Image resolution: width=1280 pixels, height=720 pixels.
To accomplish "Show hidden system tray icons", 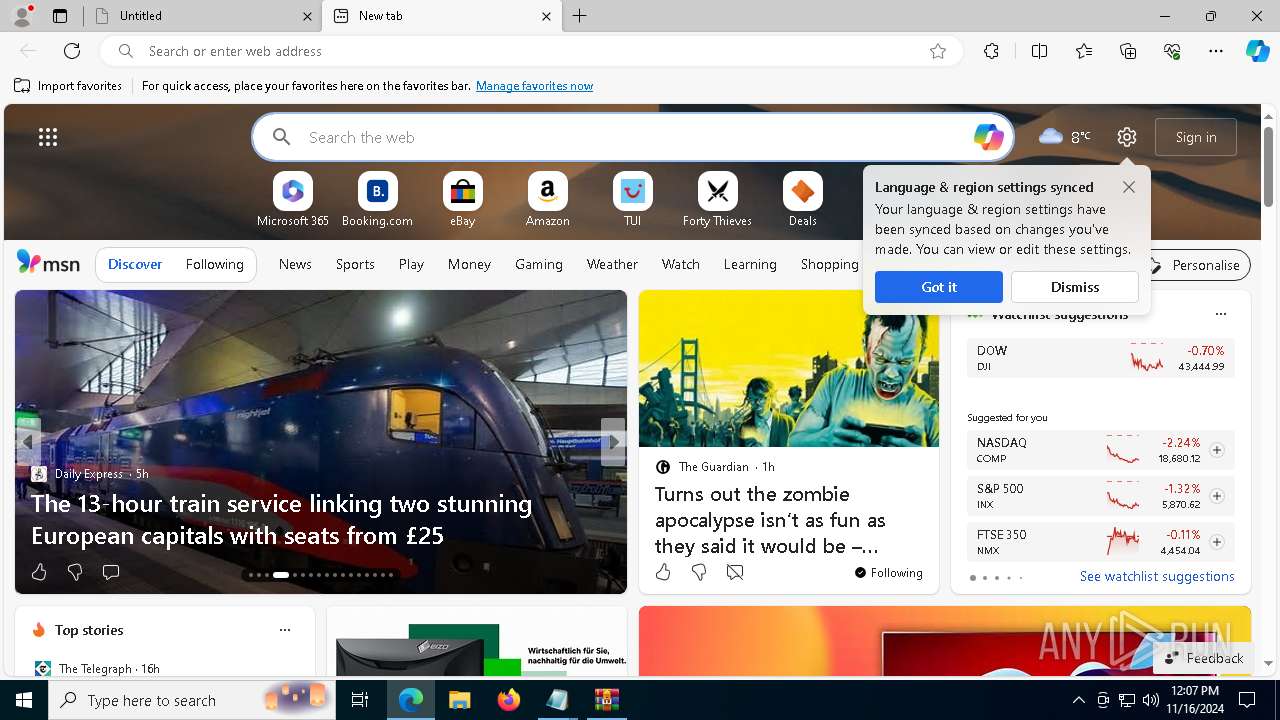I will tap(1078, 700).
